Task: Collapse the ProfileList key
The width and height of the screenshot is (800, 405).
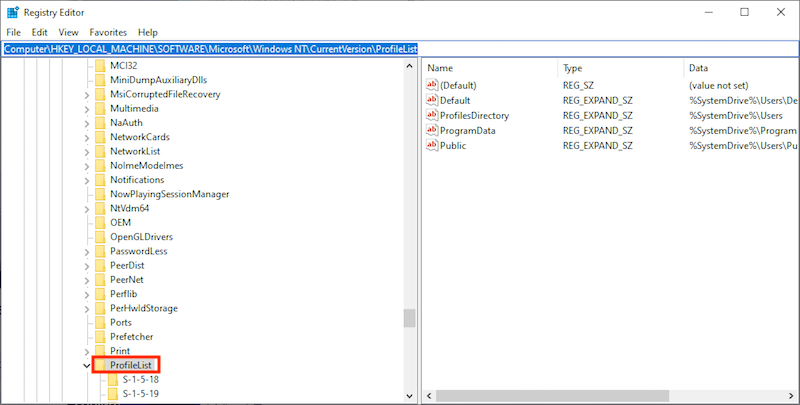Action: point(87,366)
